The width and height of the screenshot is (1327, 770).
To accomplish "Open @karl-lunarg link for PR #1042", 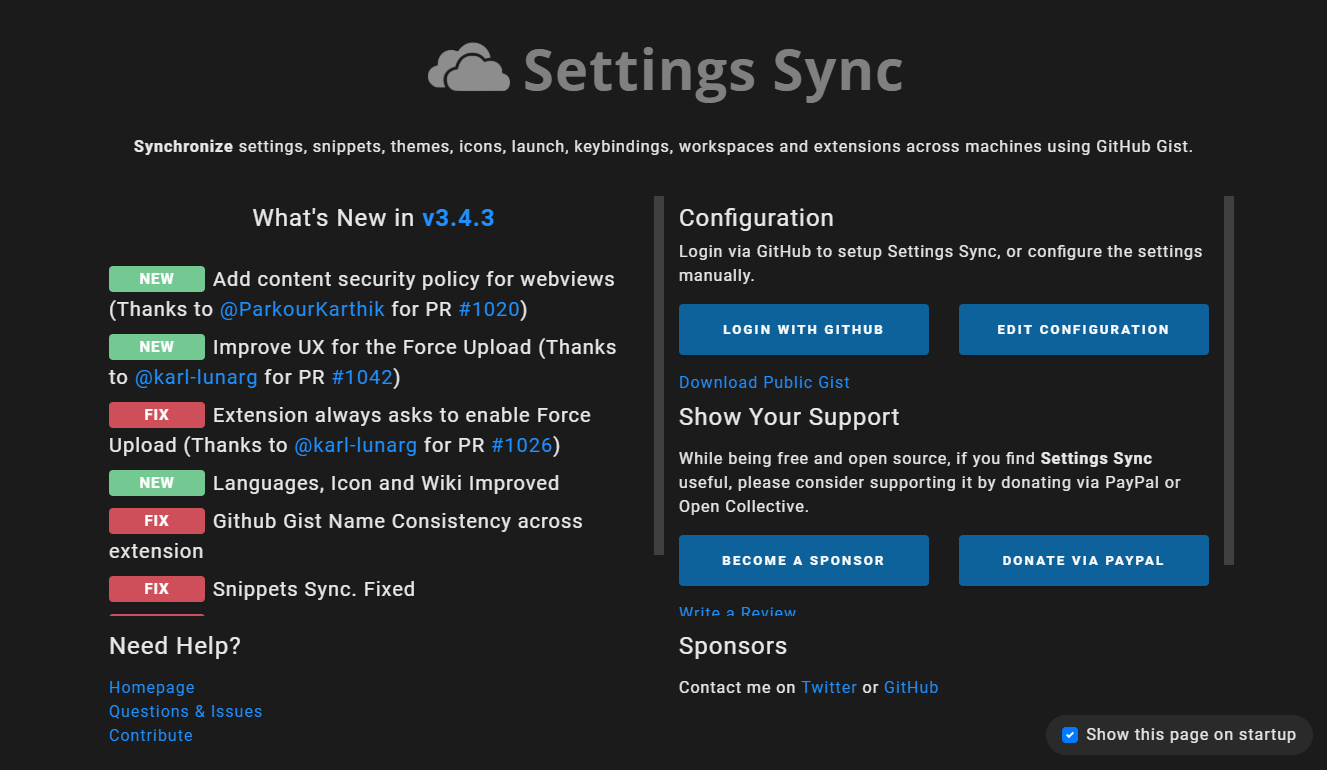I will 196,377.
